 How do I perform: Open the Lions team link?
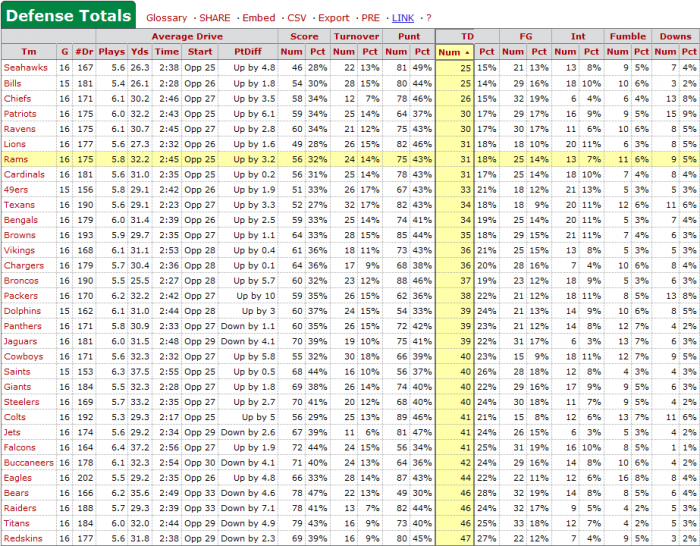[15, 144]
